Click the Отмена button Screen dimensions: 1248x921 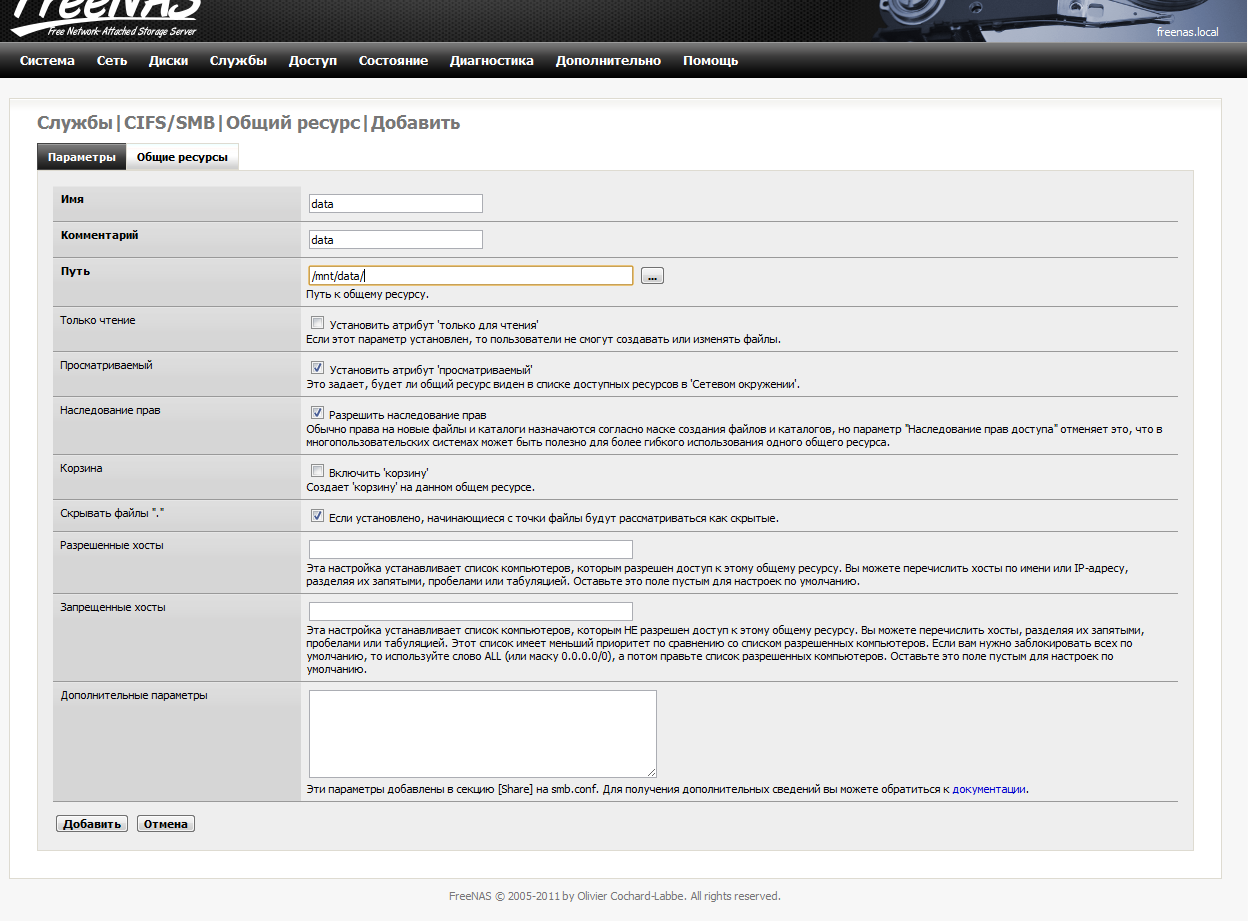166,824
